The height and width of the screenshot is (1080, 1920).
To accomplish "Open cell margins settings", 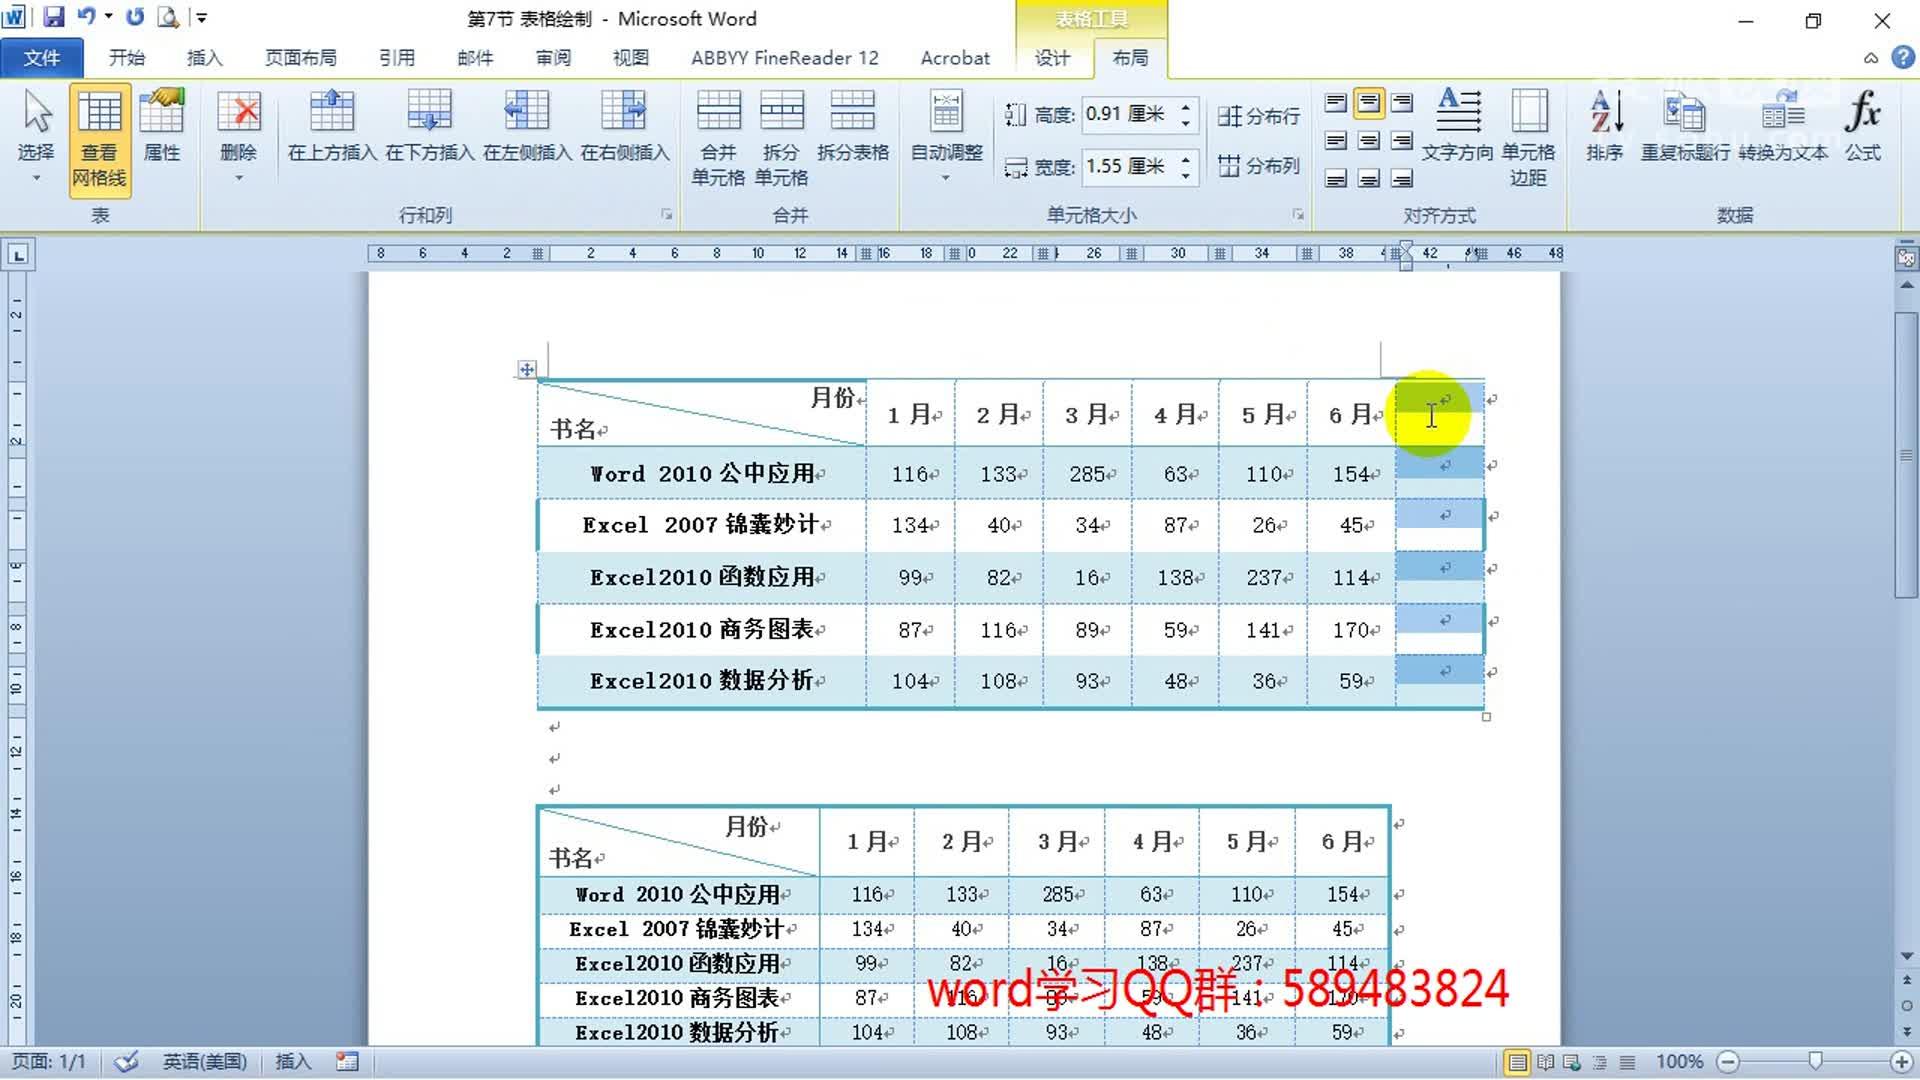I will (x=1528, y=140).
